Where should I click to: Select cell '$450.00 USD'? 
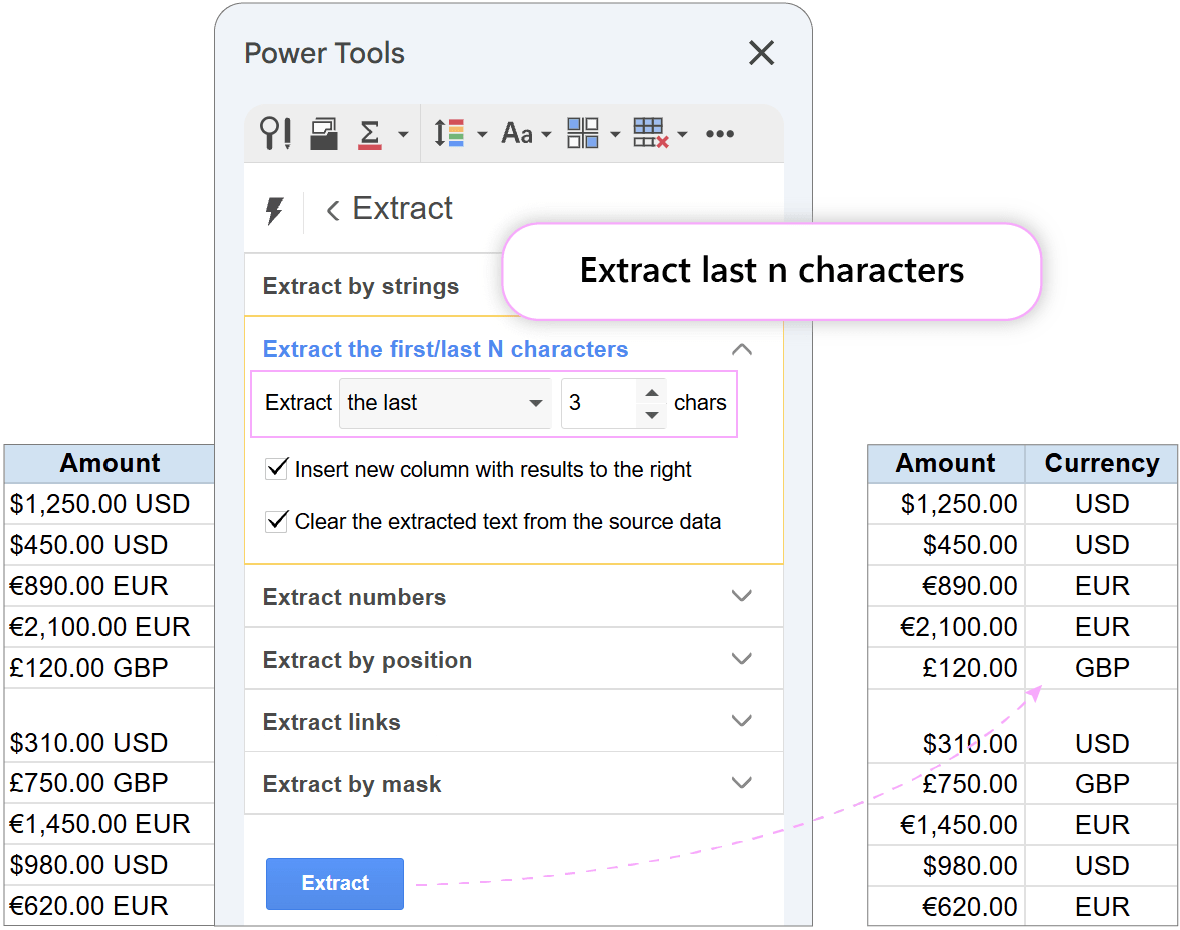click(x=110, y=544)
